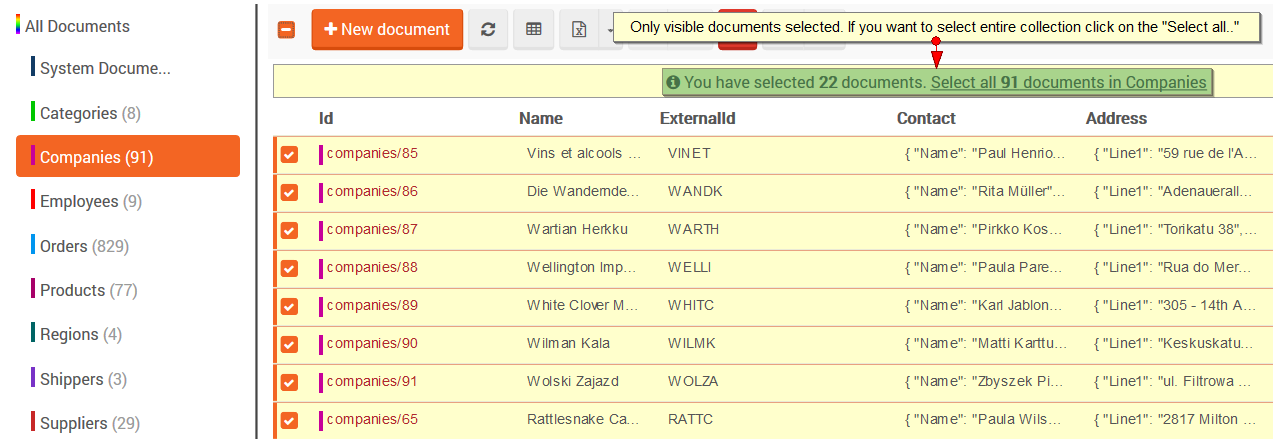Uncheck the companies/85 row checkbox

coord(289,154)
